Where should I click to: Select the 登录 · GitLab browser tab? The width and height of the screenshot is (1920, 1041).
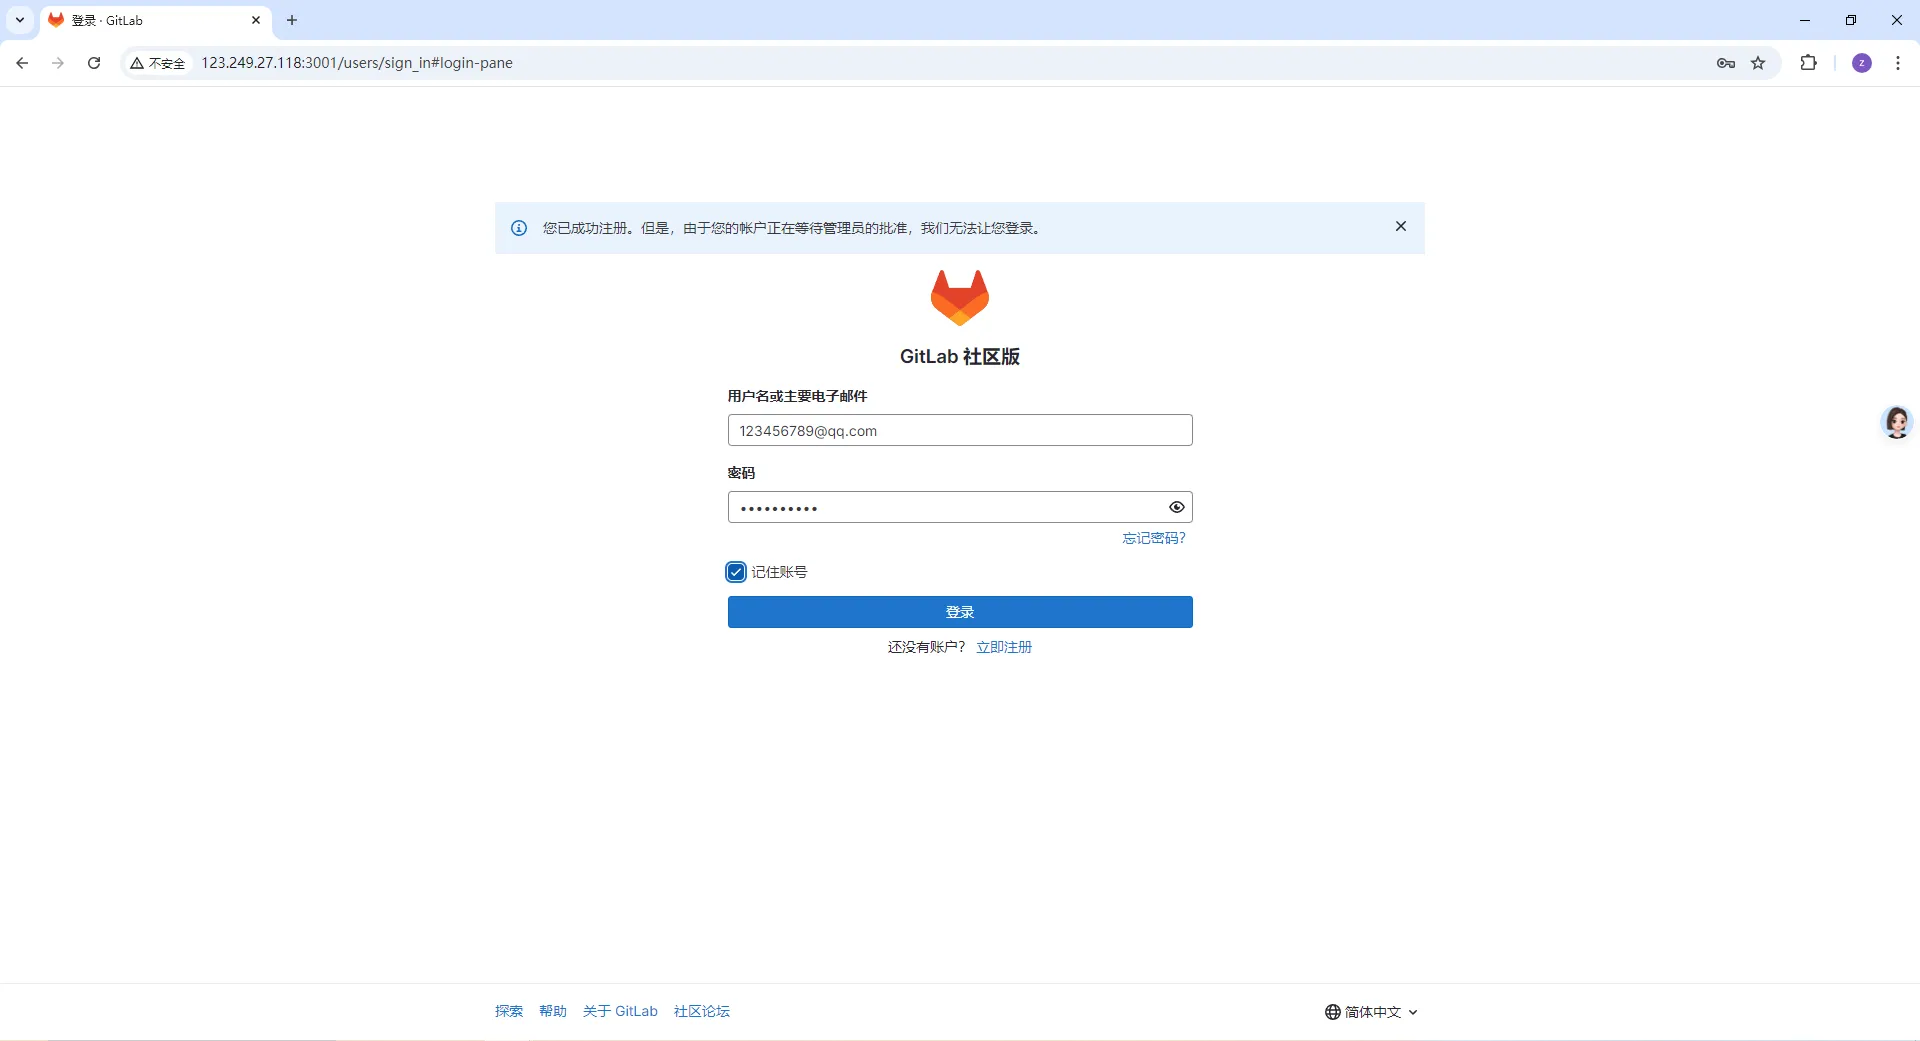point(155,20)
